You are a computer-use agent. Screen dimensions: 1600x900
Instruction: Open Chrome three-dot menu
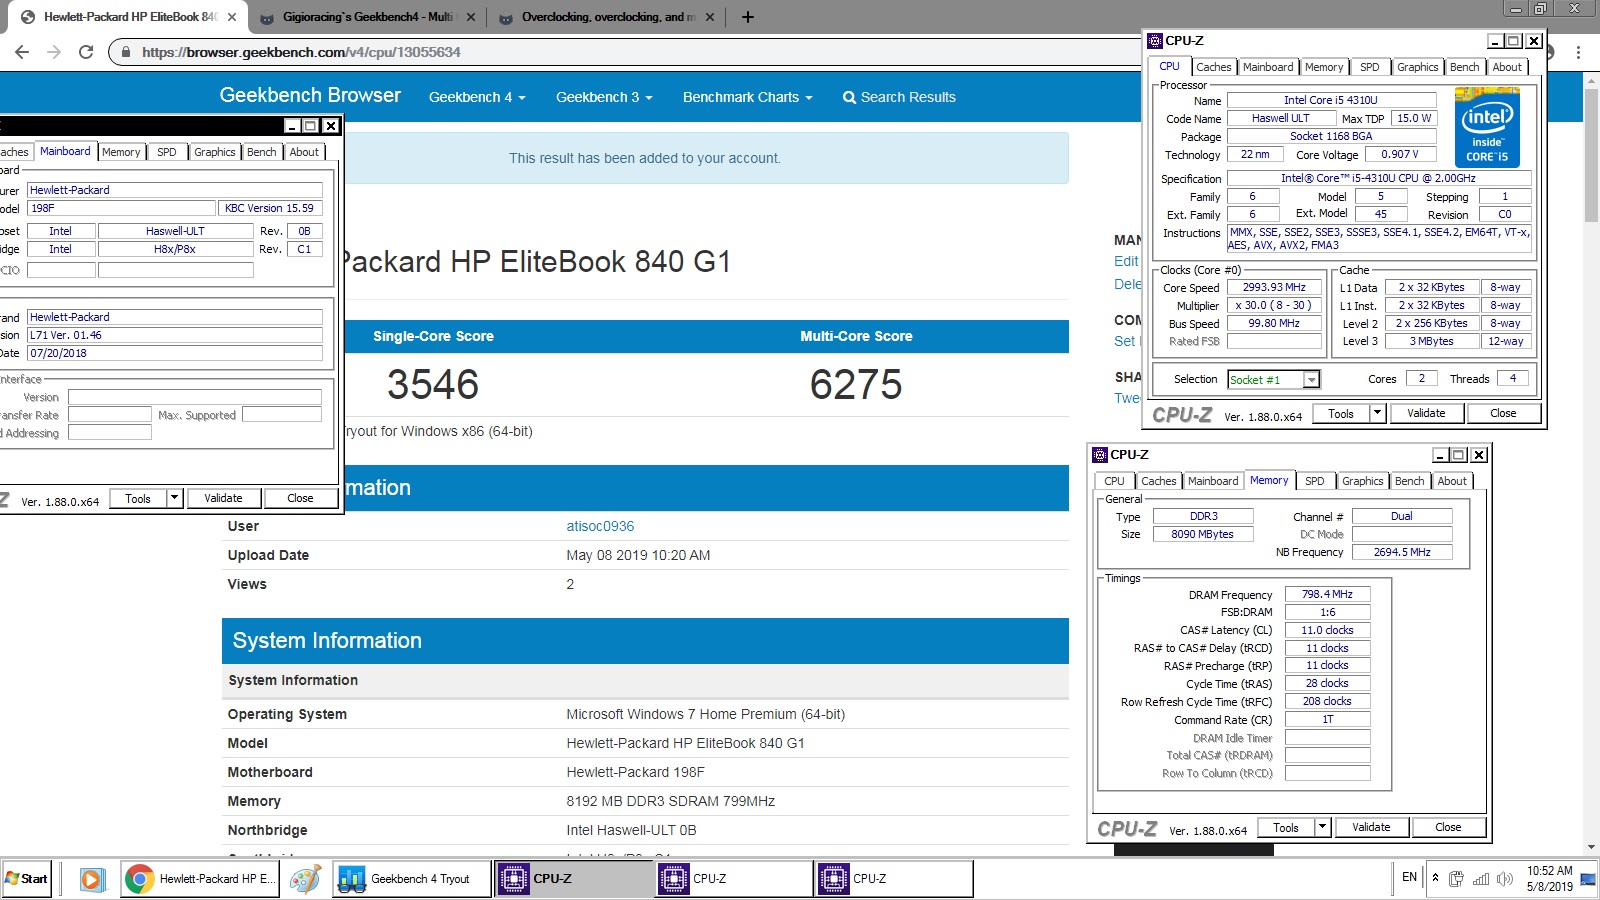pyautogui.click(x=1578, y=52)
